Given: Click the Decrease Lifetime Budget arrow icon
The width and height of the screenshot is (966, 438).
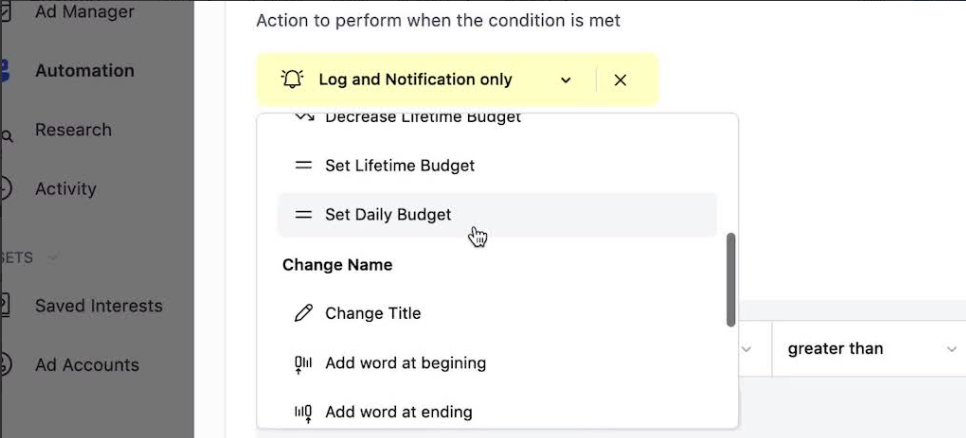Looking at the screenshot, I should (304, 116).
